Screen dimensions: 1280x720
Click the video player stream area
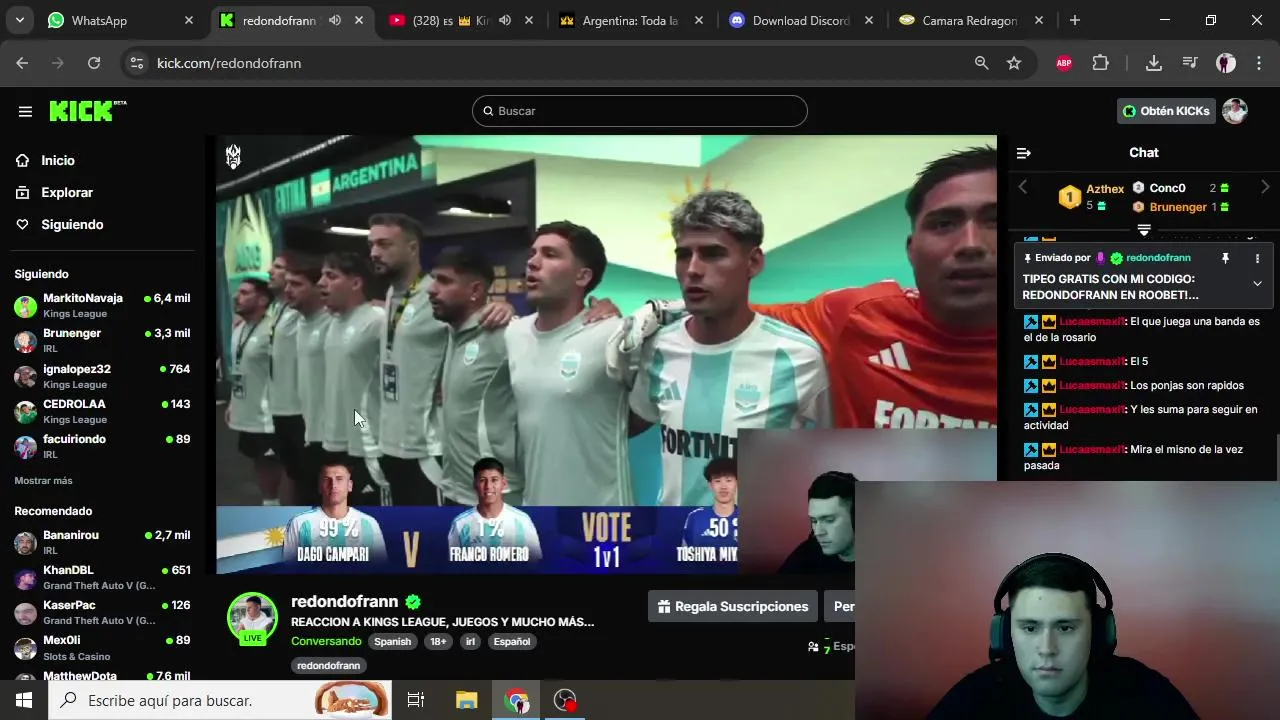point(606,354)
